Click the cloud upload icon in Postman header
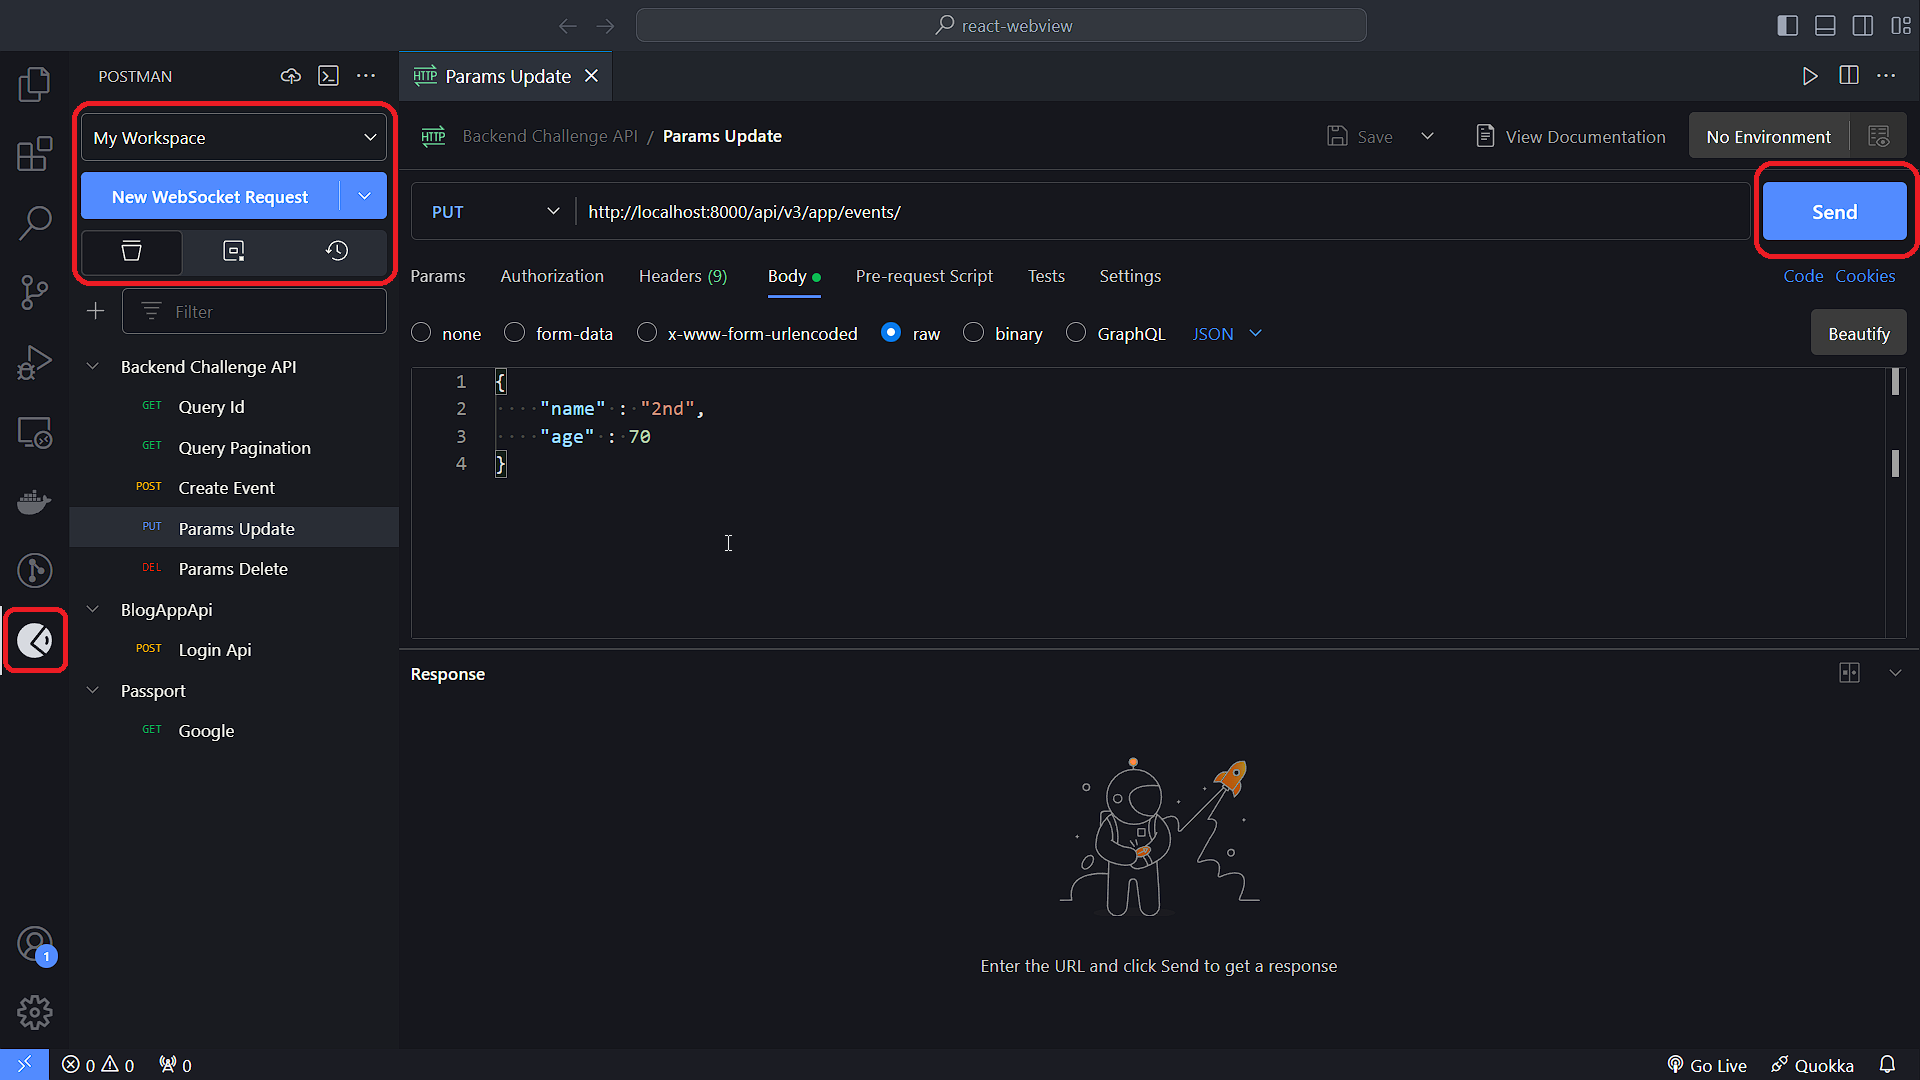Image resolution: width=1920 pixels, height=1080 pixels. coord(291,76)
